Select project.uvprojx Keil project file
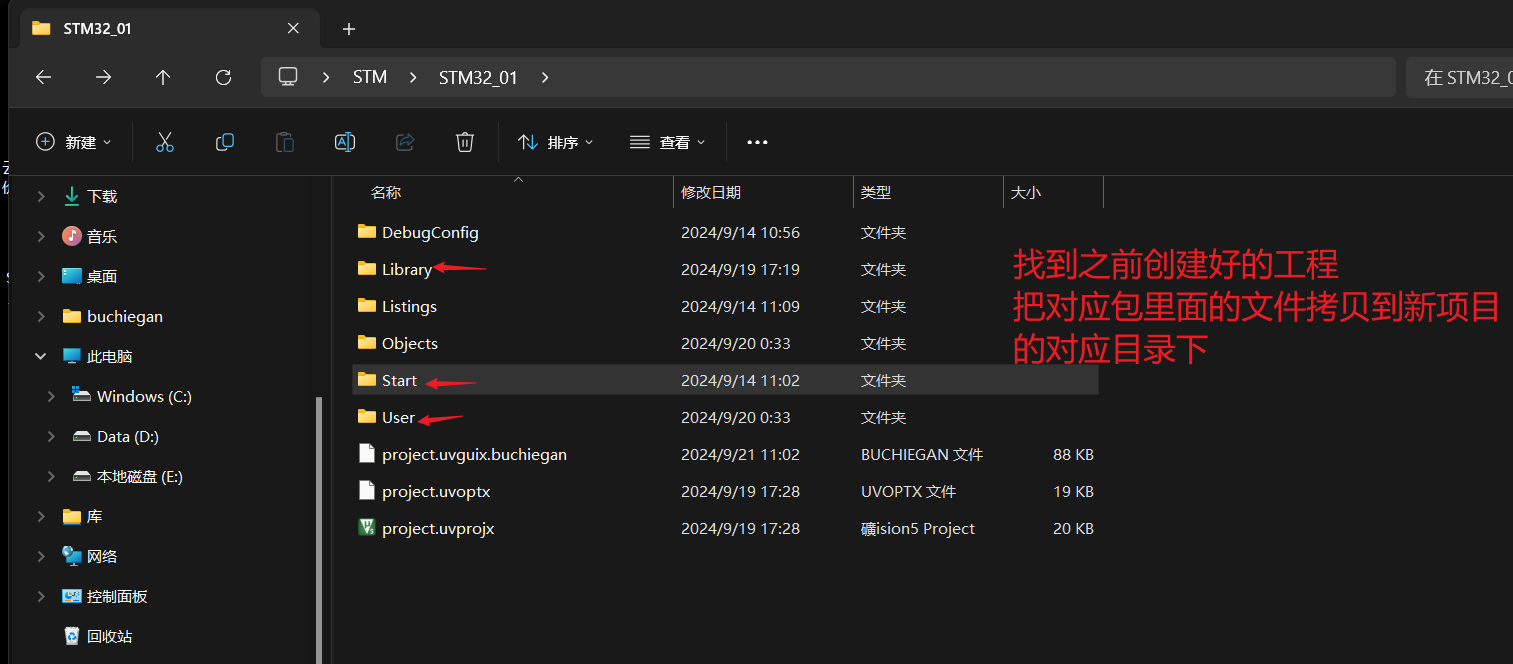 point(725,528)
